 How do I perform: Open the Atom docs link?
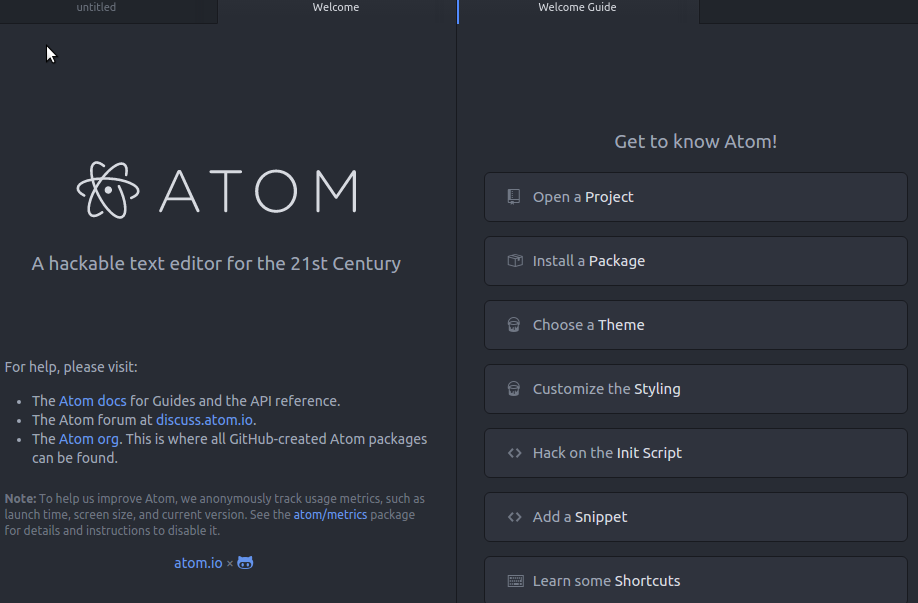[x=93, y=401]
